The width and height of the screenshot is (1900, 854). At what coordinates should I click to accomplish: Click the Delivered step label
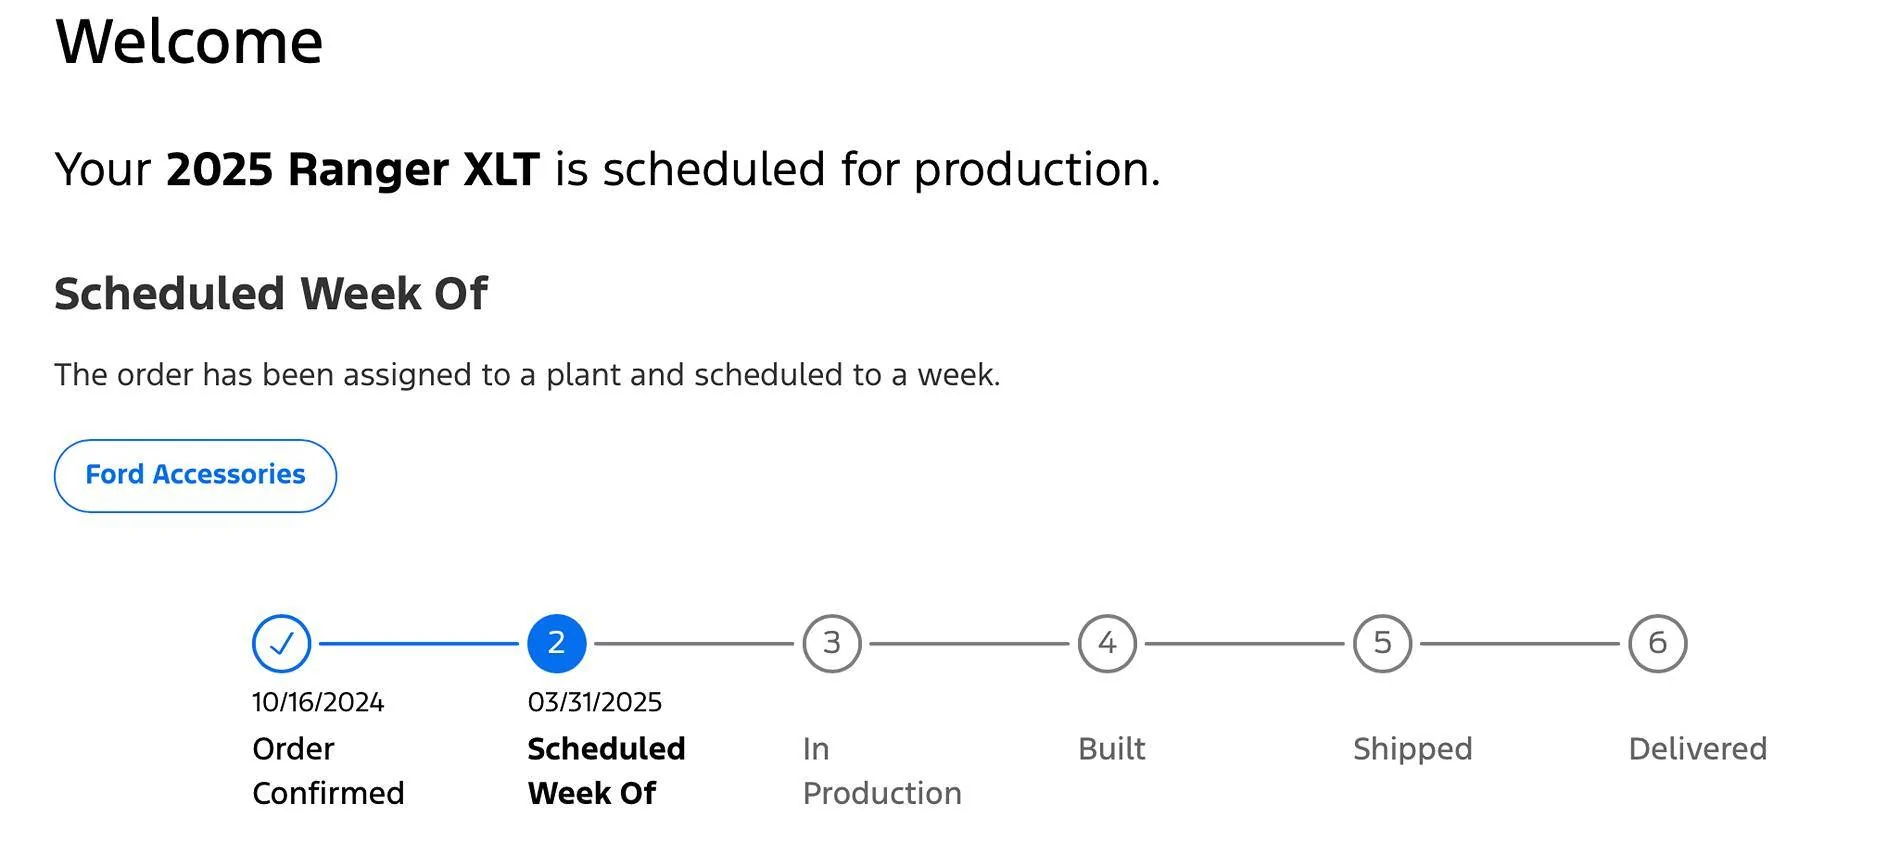(1697, 749)
